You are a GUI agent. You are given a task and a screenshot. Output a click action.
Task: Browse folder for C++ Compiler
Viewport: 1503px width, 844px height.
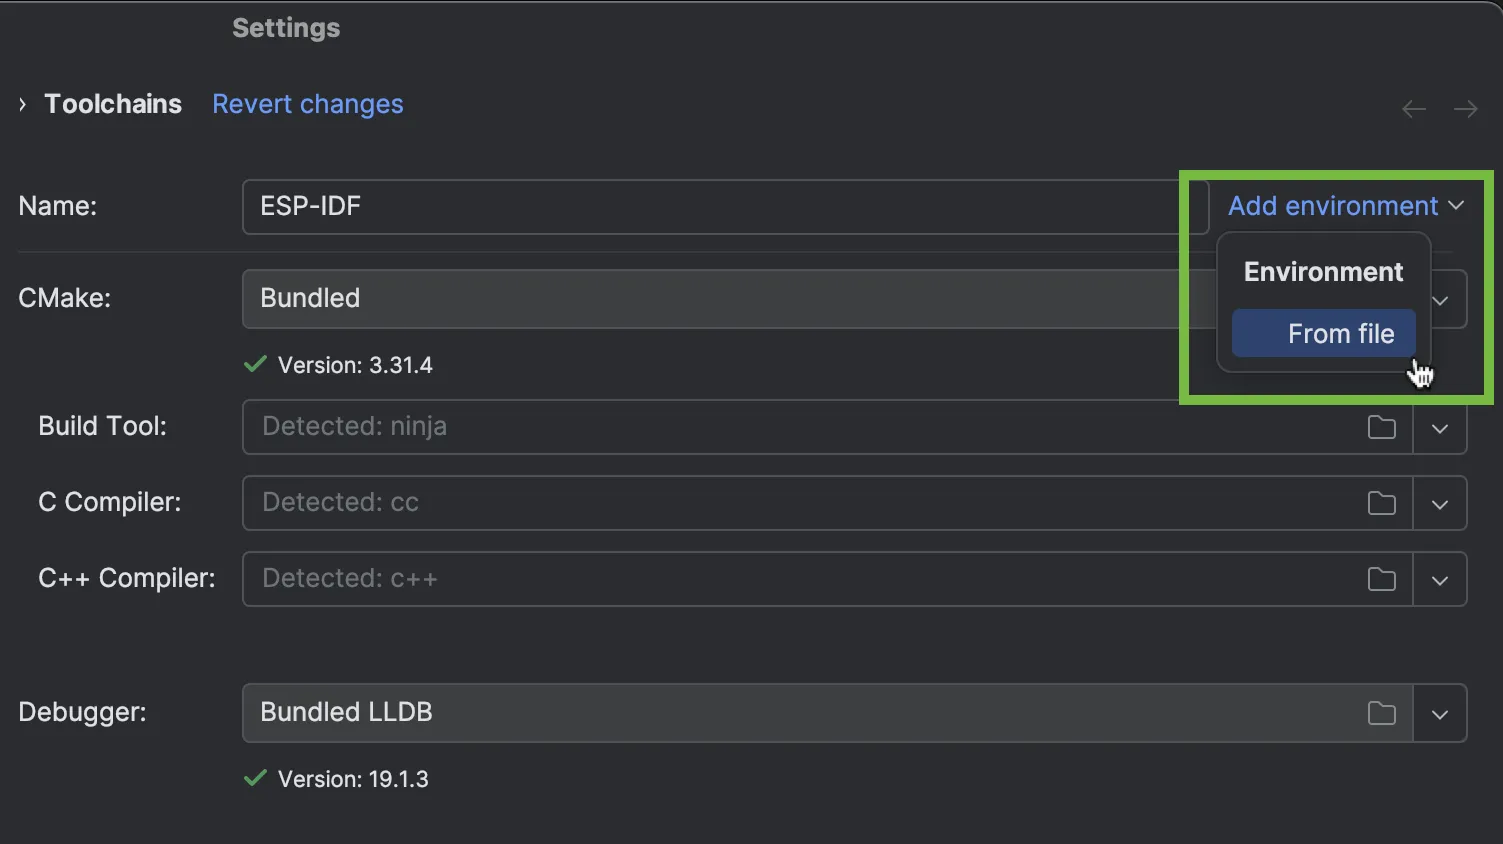(x=1381, y=579)
